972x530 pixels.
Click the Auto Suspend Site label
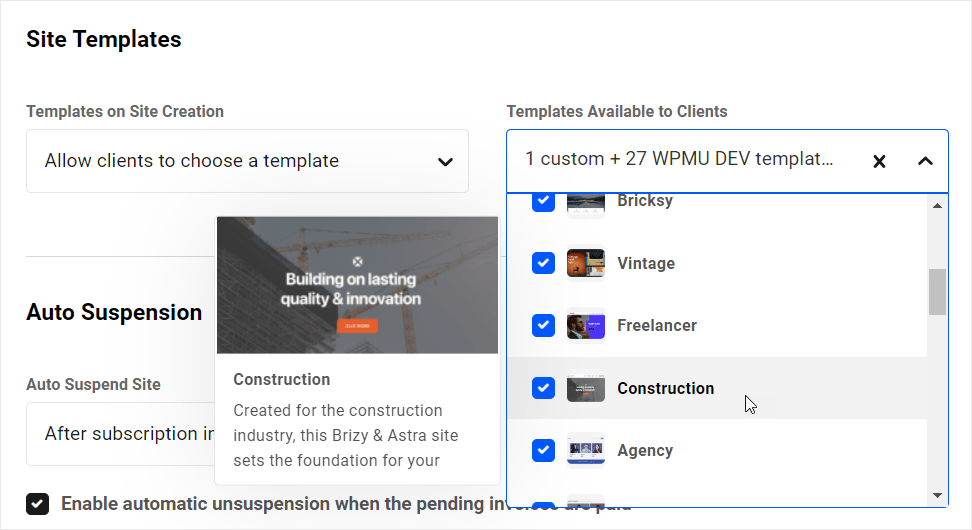[93, 384]
